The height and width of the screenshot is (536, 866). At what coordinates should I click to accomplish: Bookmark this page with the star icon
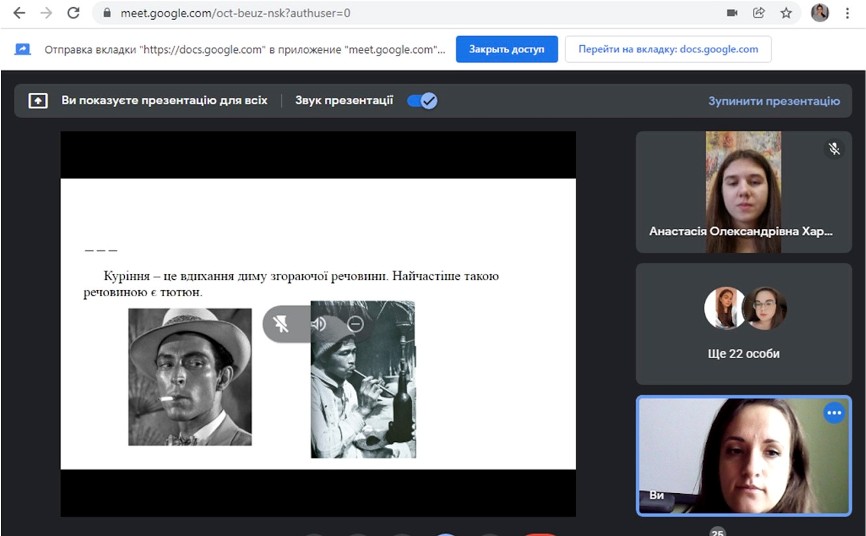pos(786,13)
